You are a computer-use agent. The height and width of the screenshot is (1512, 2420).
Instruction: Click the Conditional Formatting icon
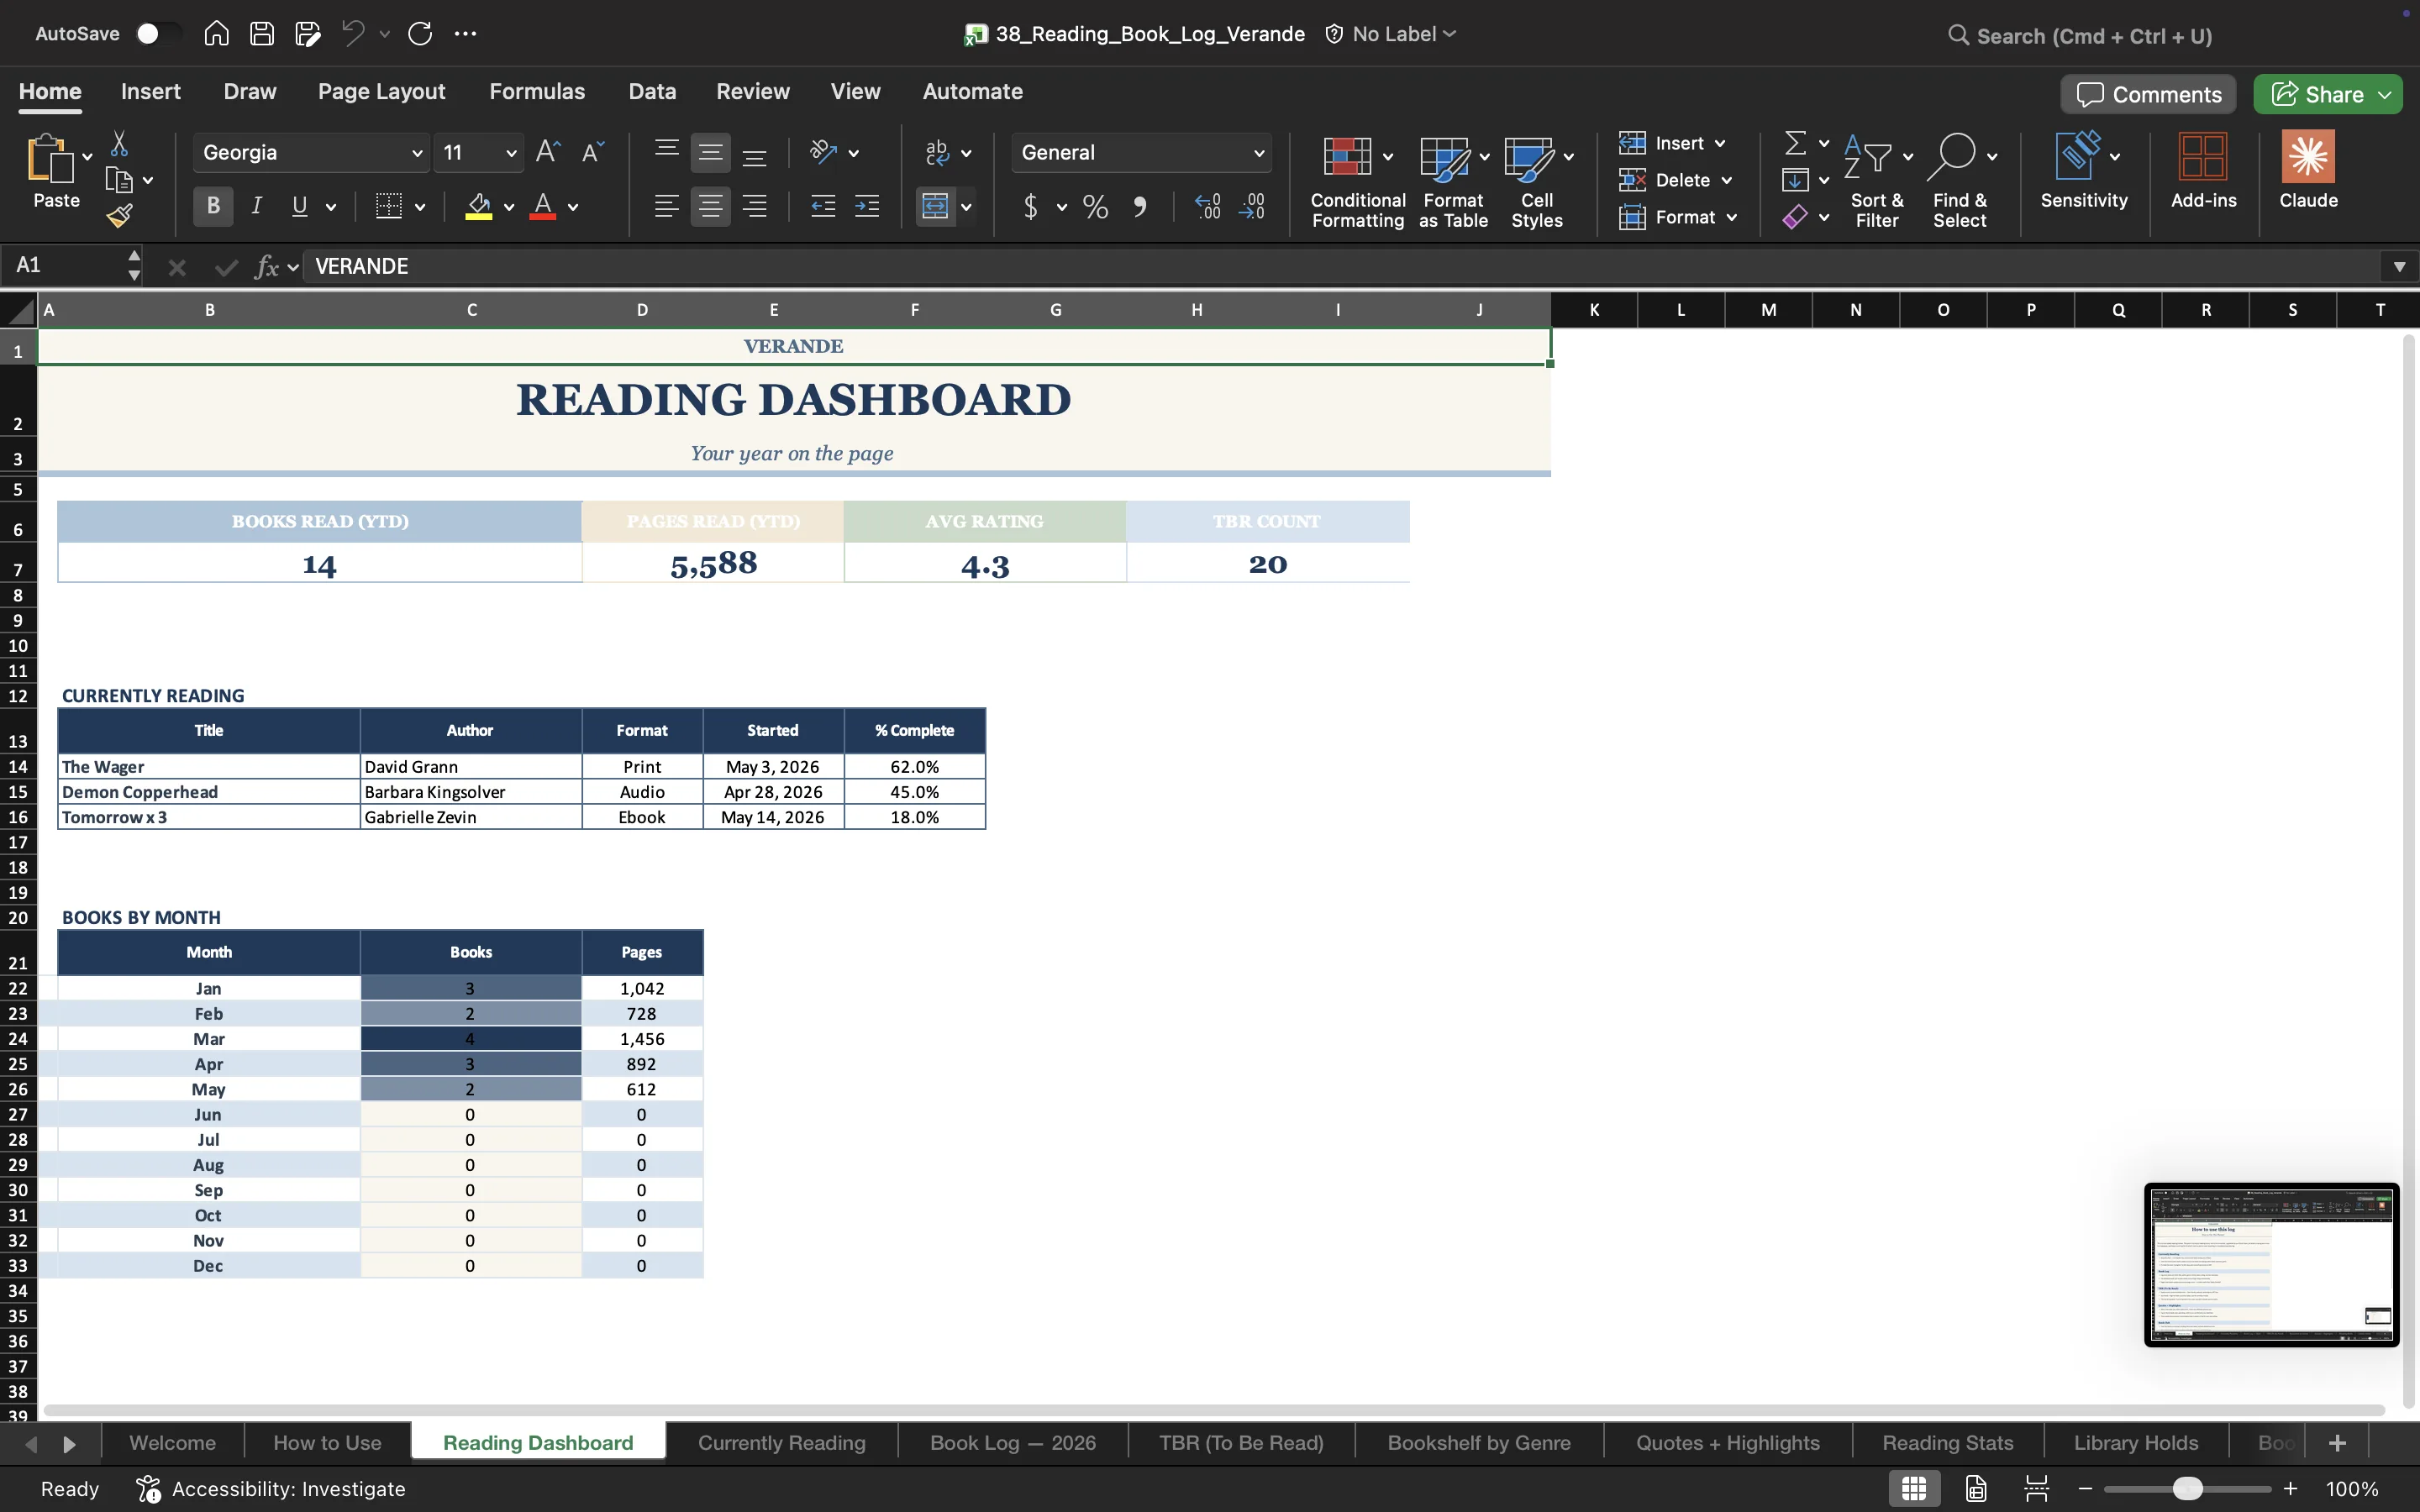(x=1347, y=156)
